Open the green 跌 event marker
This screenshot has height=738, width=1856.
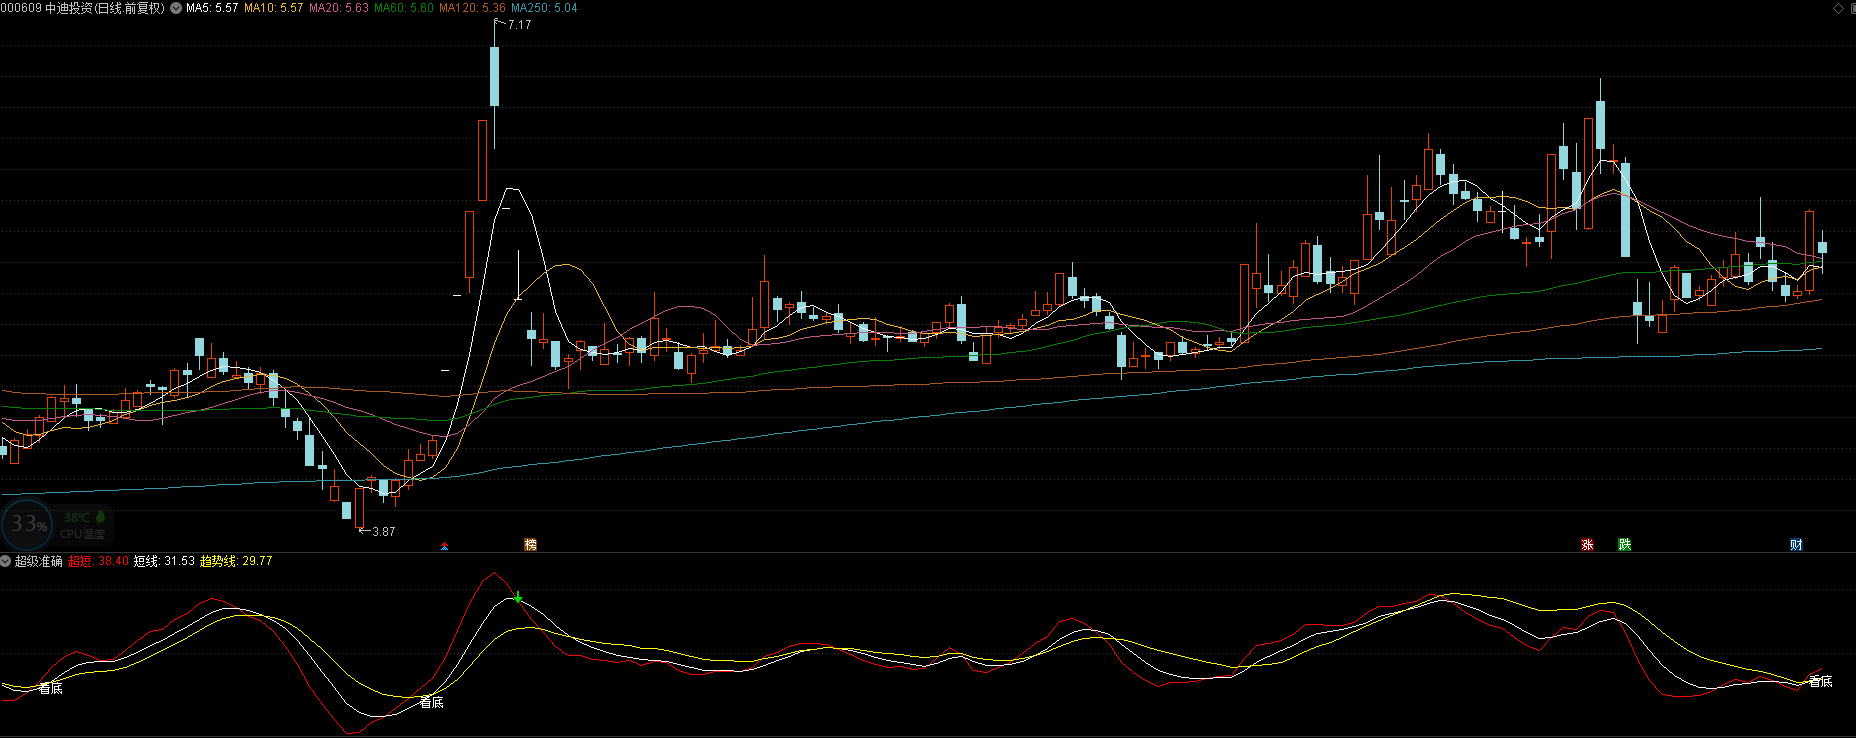(x=1625, y=545)
